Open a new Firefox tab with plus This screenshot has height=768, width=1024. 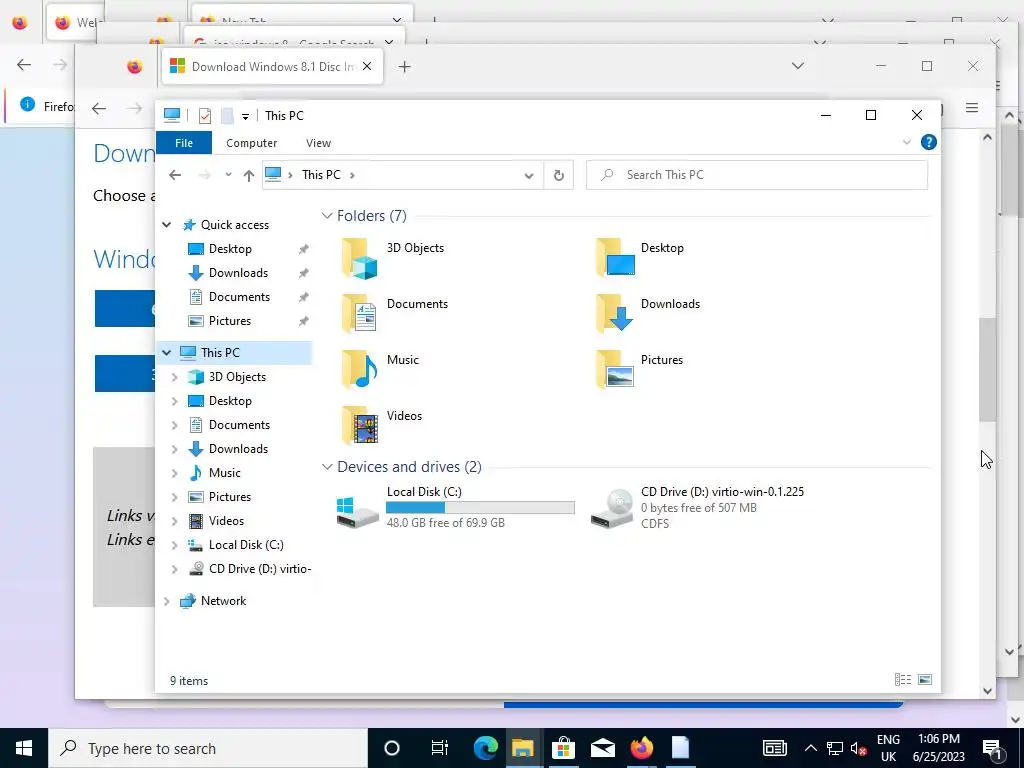tap(404, 67)
